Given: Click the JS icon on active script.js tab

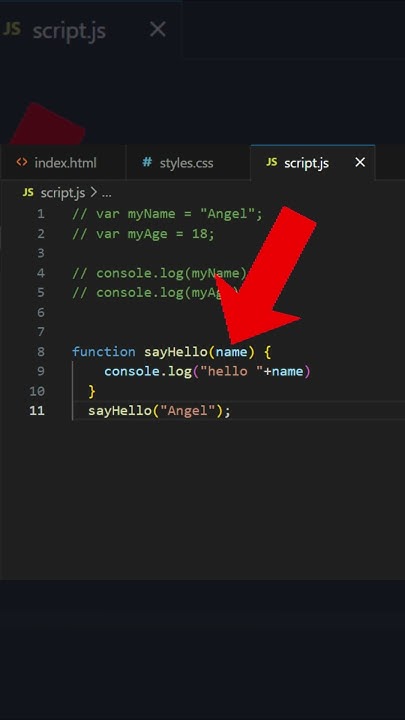Looking at the screenshot, I should coord(272,162).
